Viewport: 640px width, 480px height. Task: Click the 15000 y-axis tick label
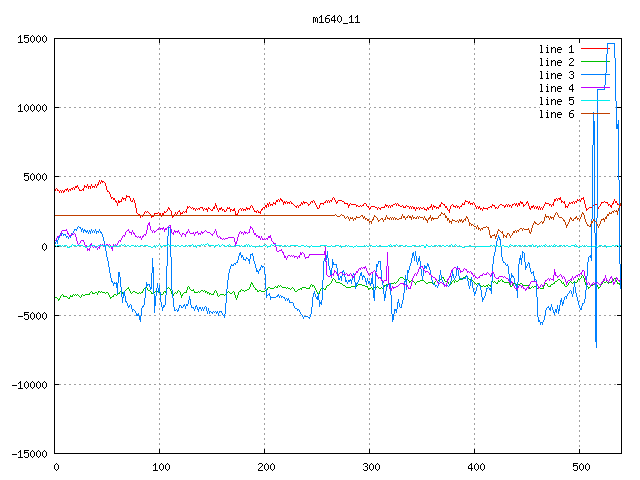click(x=32, y=39)
